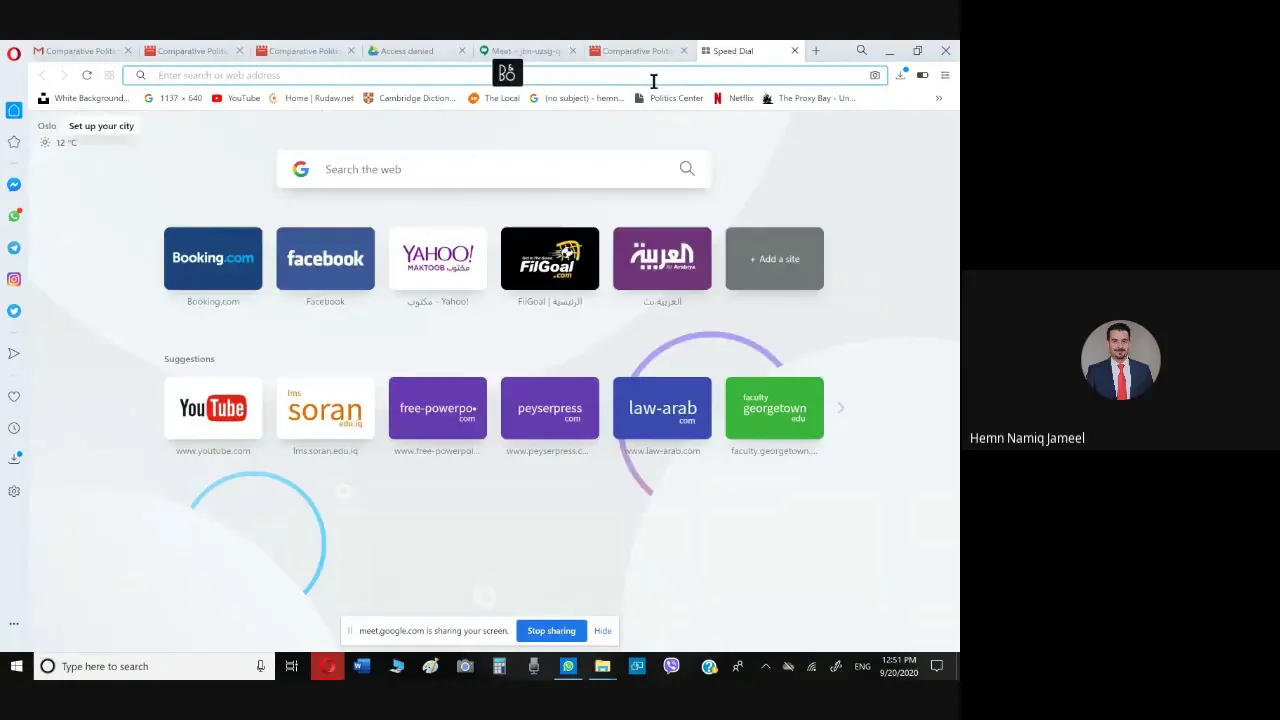Open The Proxy Bay bookmark
The image size is (1280, 720).
pyautogui.click(x=809, y=98)
